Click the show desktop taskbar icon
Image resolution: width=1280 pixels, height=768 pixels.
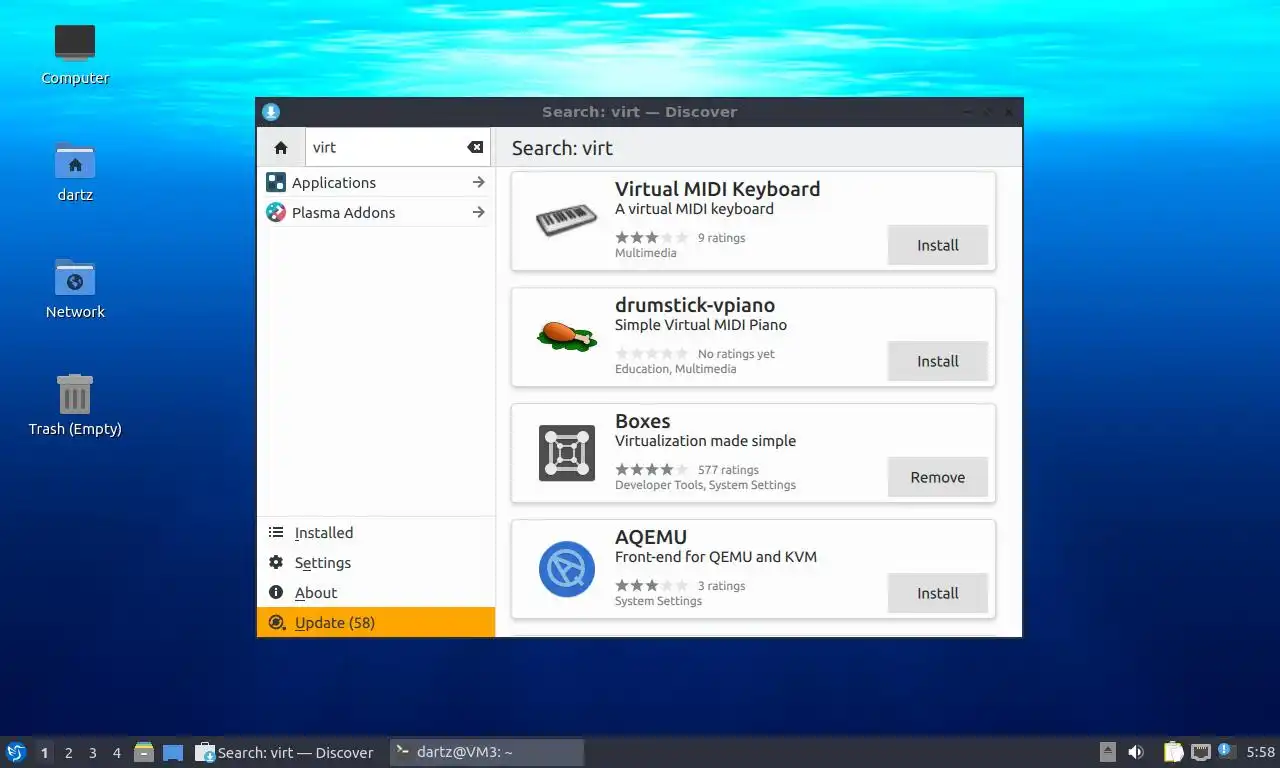tap(173, 752)
